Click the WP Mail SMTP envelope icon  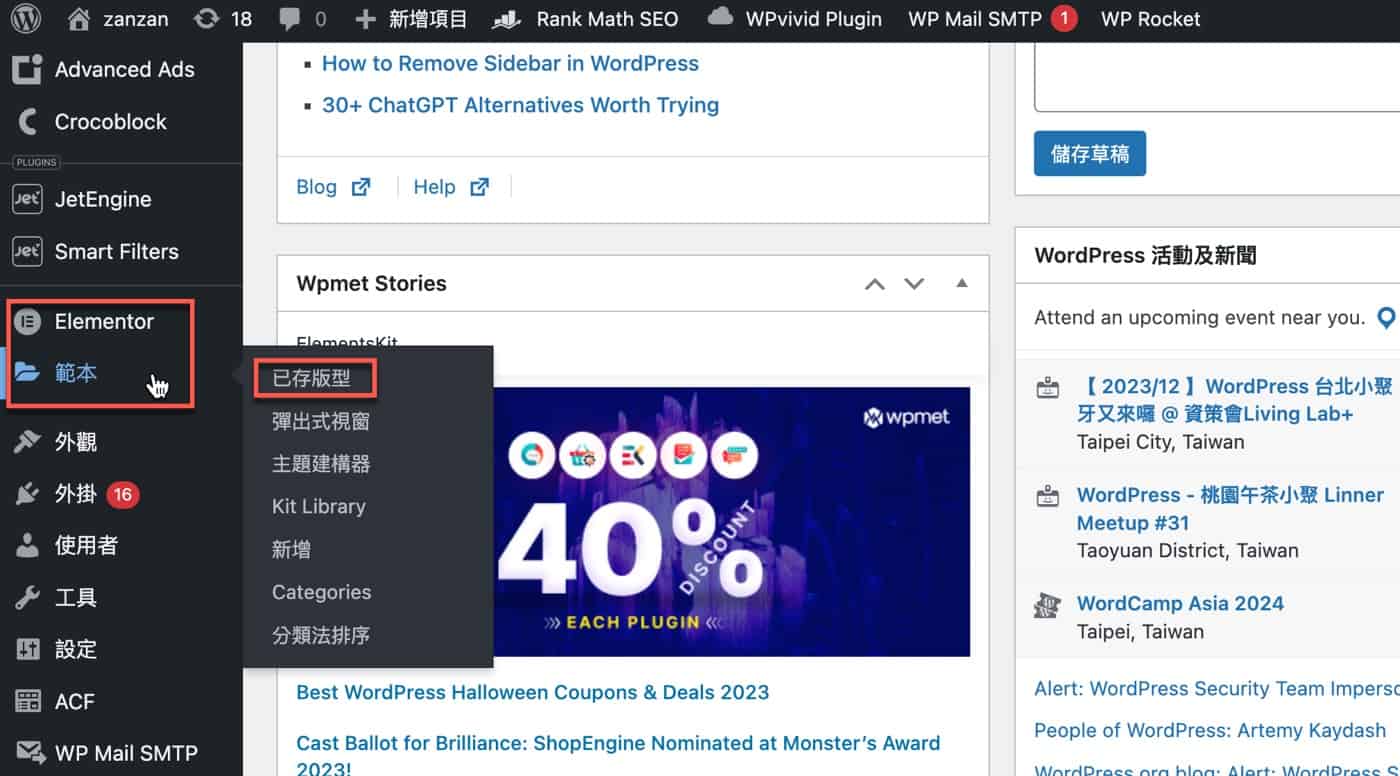[x=30, y=752]
